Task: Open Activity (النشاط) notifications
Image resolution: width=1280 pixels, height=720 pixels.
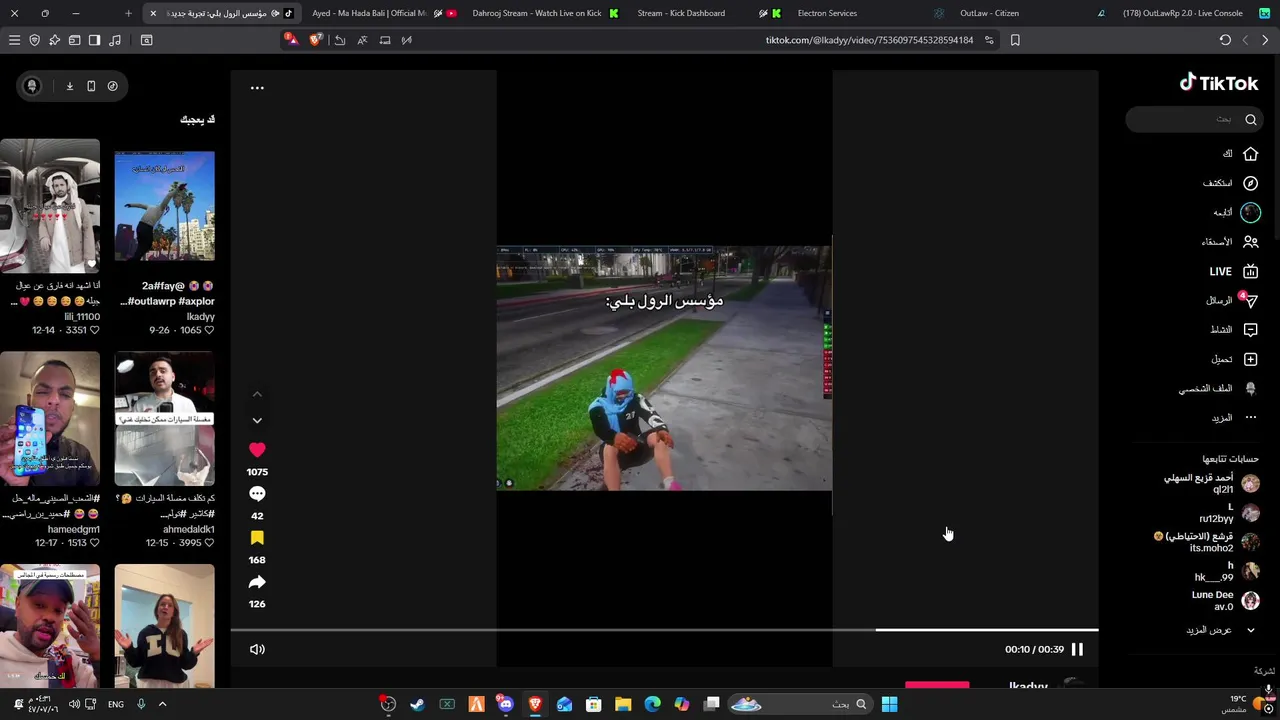Action: click(1234, 329)
